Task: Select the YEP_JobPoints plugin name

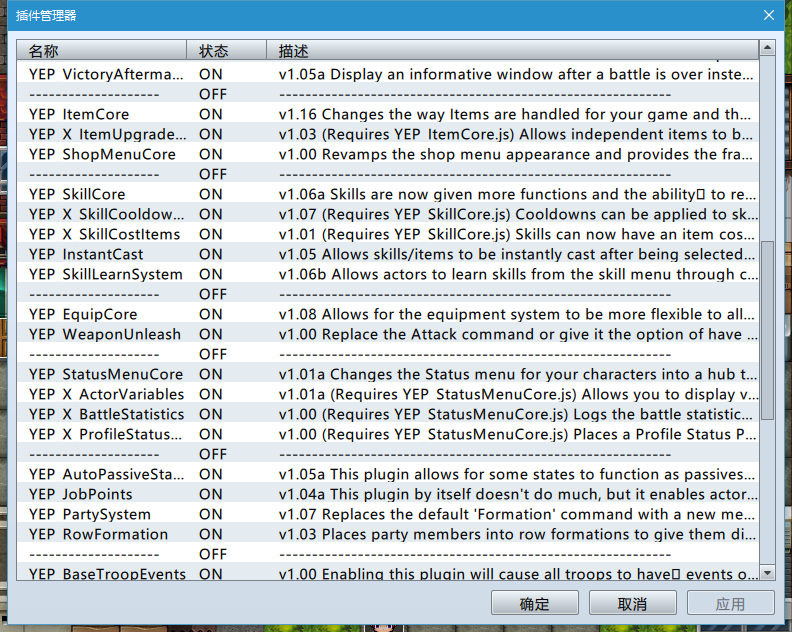Action: [x=80, y=494]
